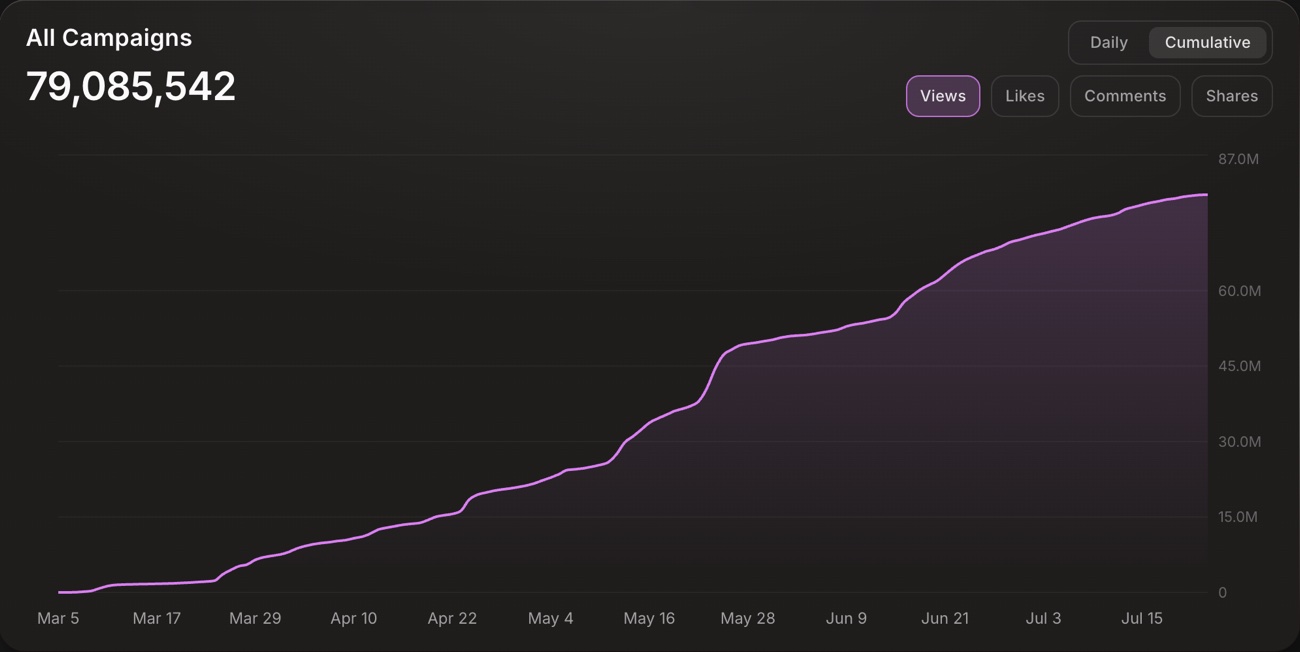Show the Comments metric
This screenshot has width=1300, height=652.
pyautogui.click(x=1125, y=96)
